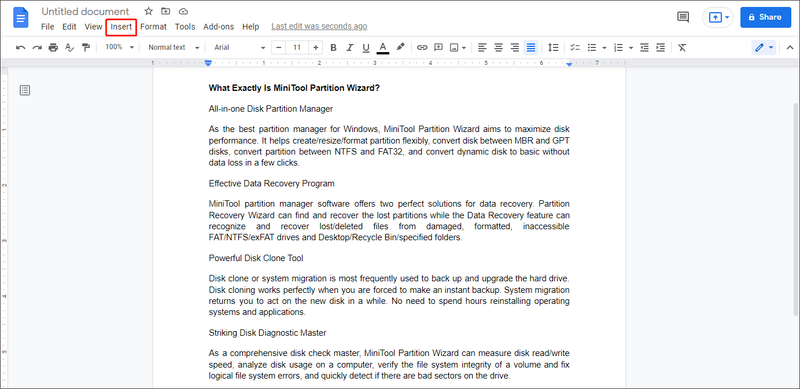Click the right indent marker on the ruler
The width and height of the screenshot is (800, 389).
[569, 63]
